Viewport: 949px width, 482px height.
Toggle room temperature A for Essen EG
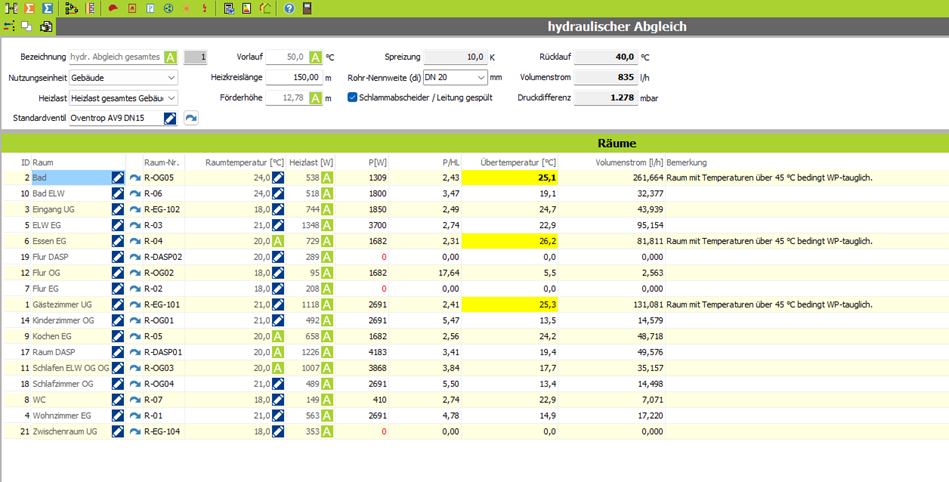278,241
